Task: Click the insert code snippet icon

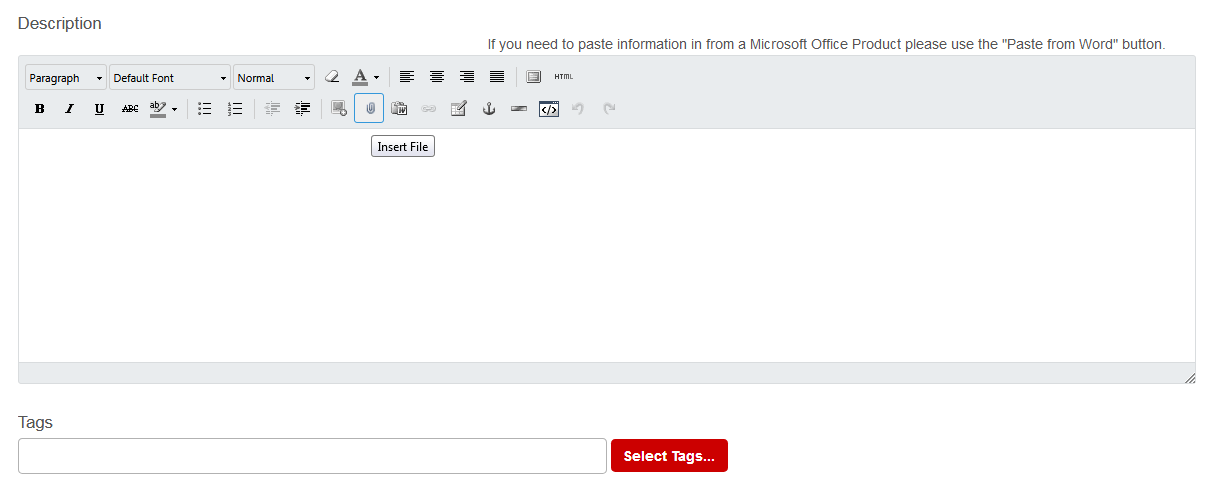Action: tap(549, 109)
